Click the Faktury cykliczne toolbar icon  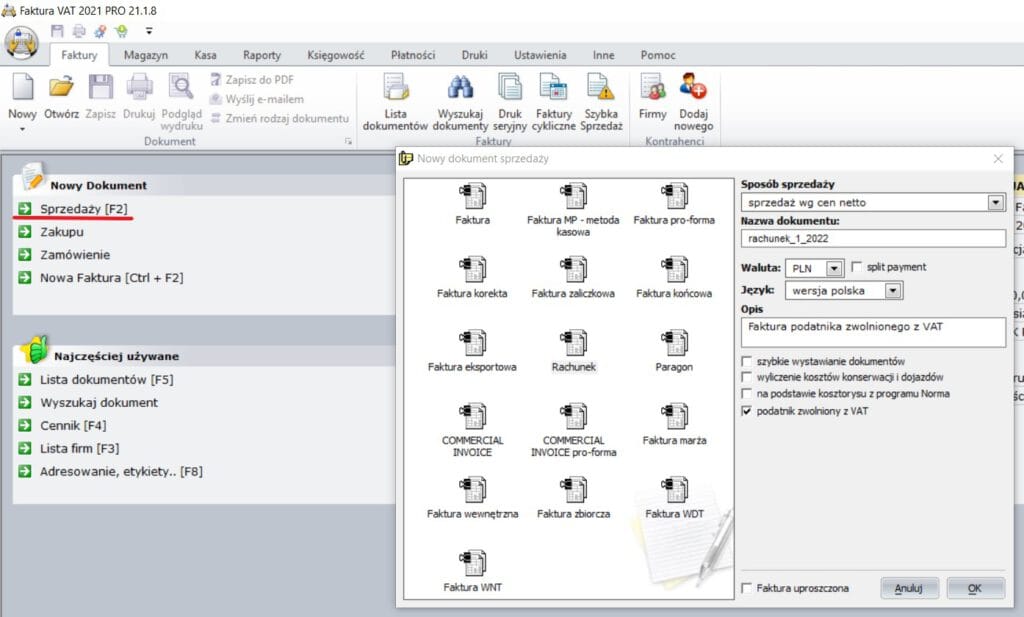[x=554, y=100]
